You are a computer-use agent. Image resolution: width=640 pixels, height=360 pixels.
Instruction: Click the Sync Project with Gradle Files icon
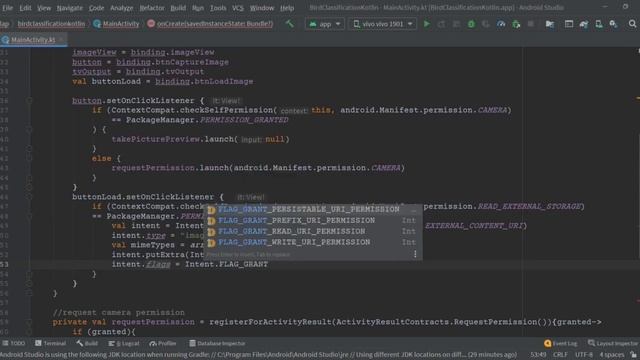[584, 24]
